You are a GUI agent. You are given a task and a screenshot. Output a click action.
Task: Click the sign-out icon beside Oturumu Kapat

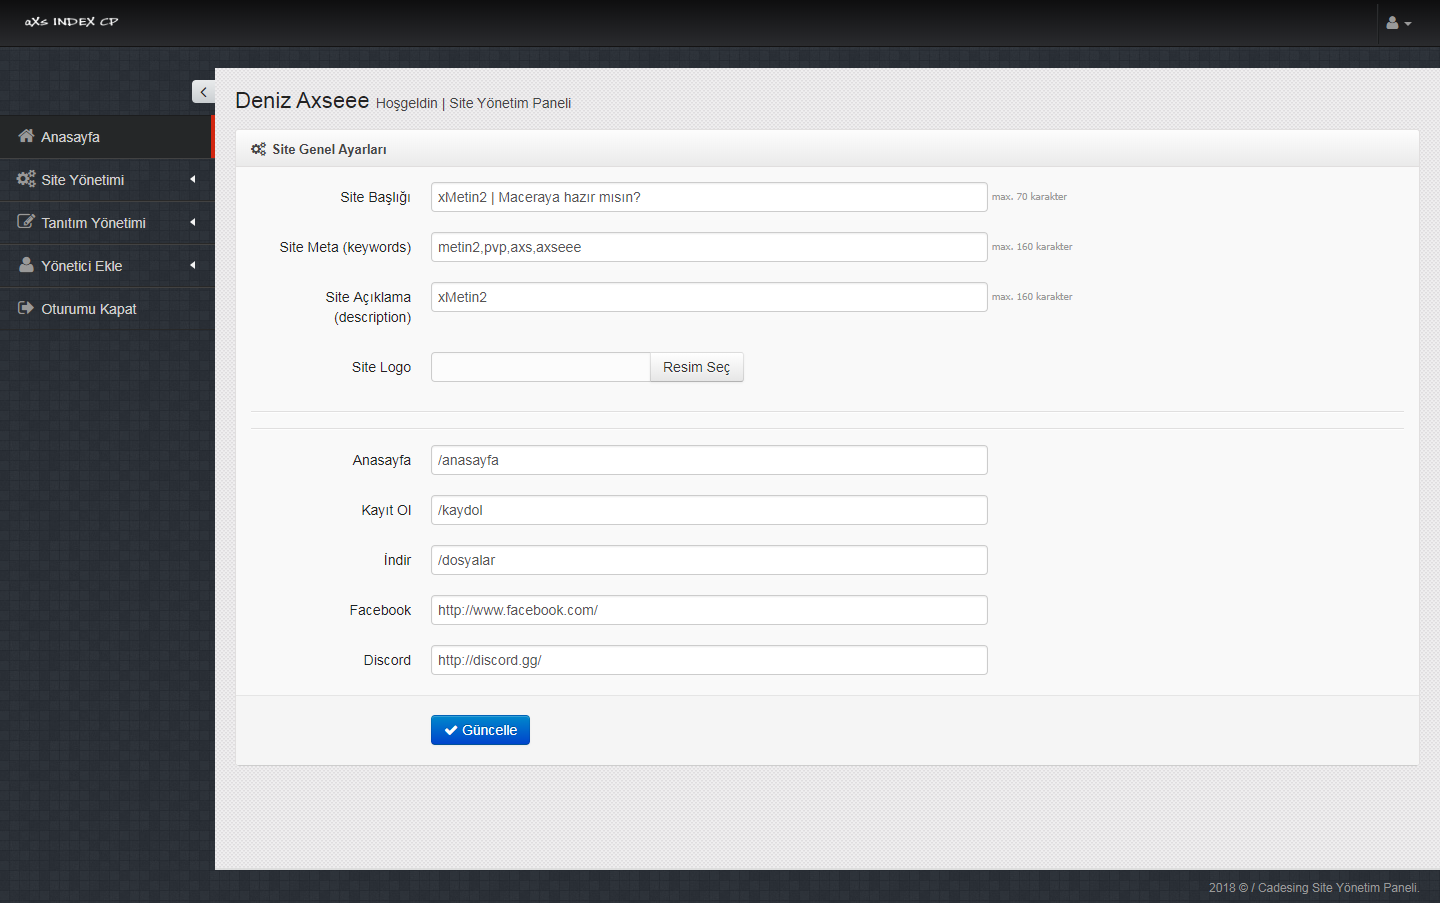pos(26,308)
